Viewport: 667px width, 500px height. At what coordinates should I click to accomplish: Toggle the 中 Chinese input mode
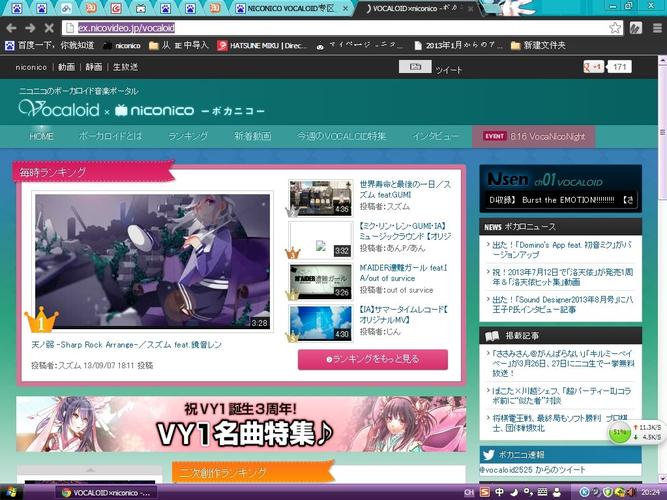coord(499,492)
